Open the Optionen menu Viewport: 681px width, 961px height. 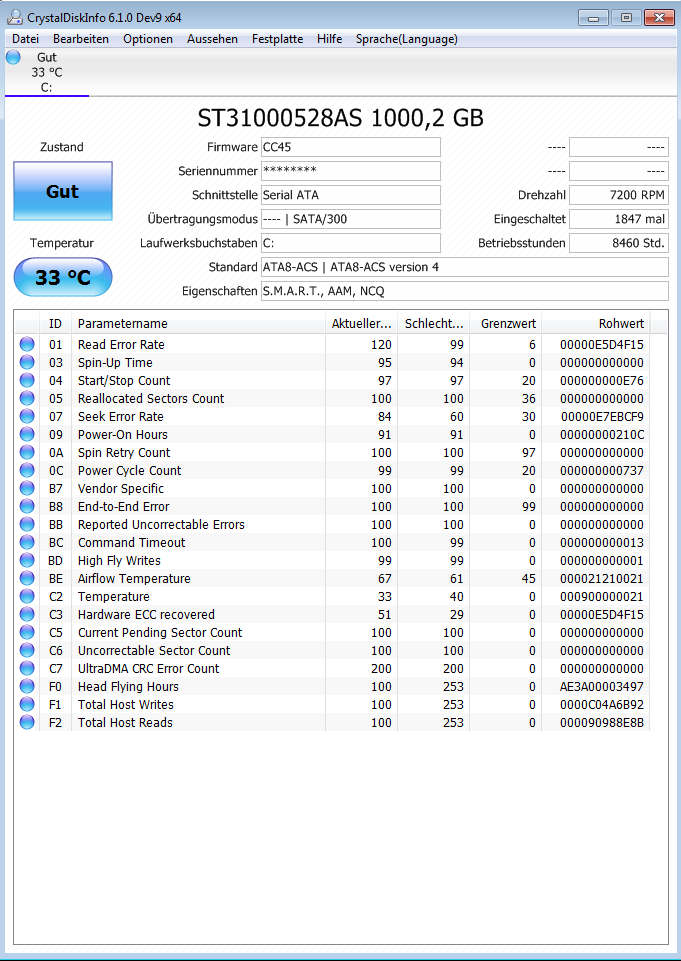148,39
